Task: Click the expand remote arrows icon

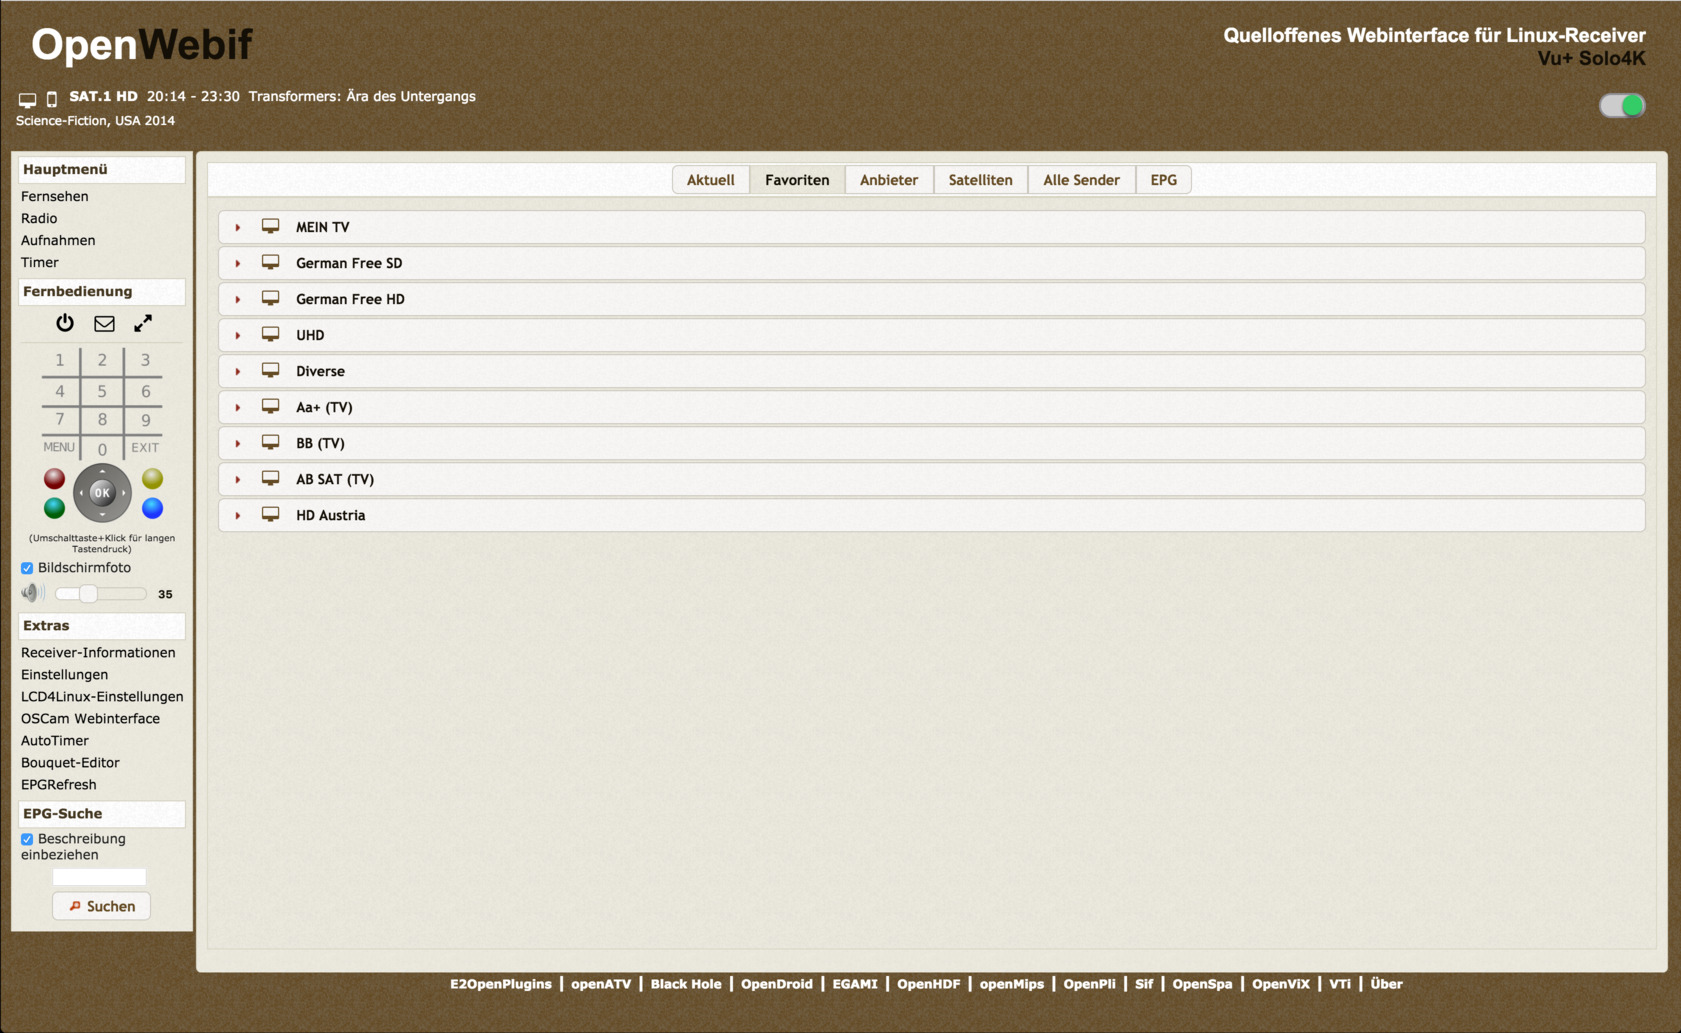Action: tap(143, 323)
